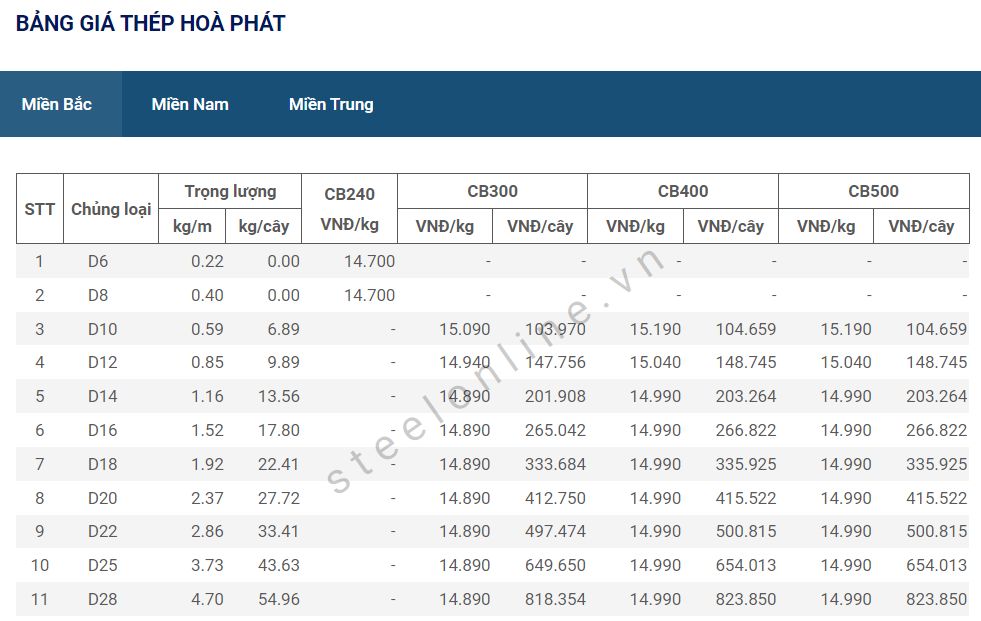Click the CB300 value 201.908
This screenshot has width=981, height=621.
tap(556, 396)
